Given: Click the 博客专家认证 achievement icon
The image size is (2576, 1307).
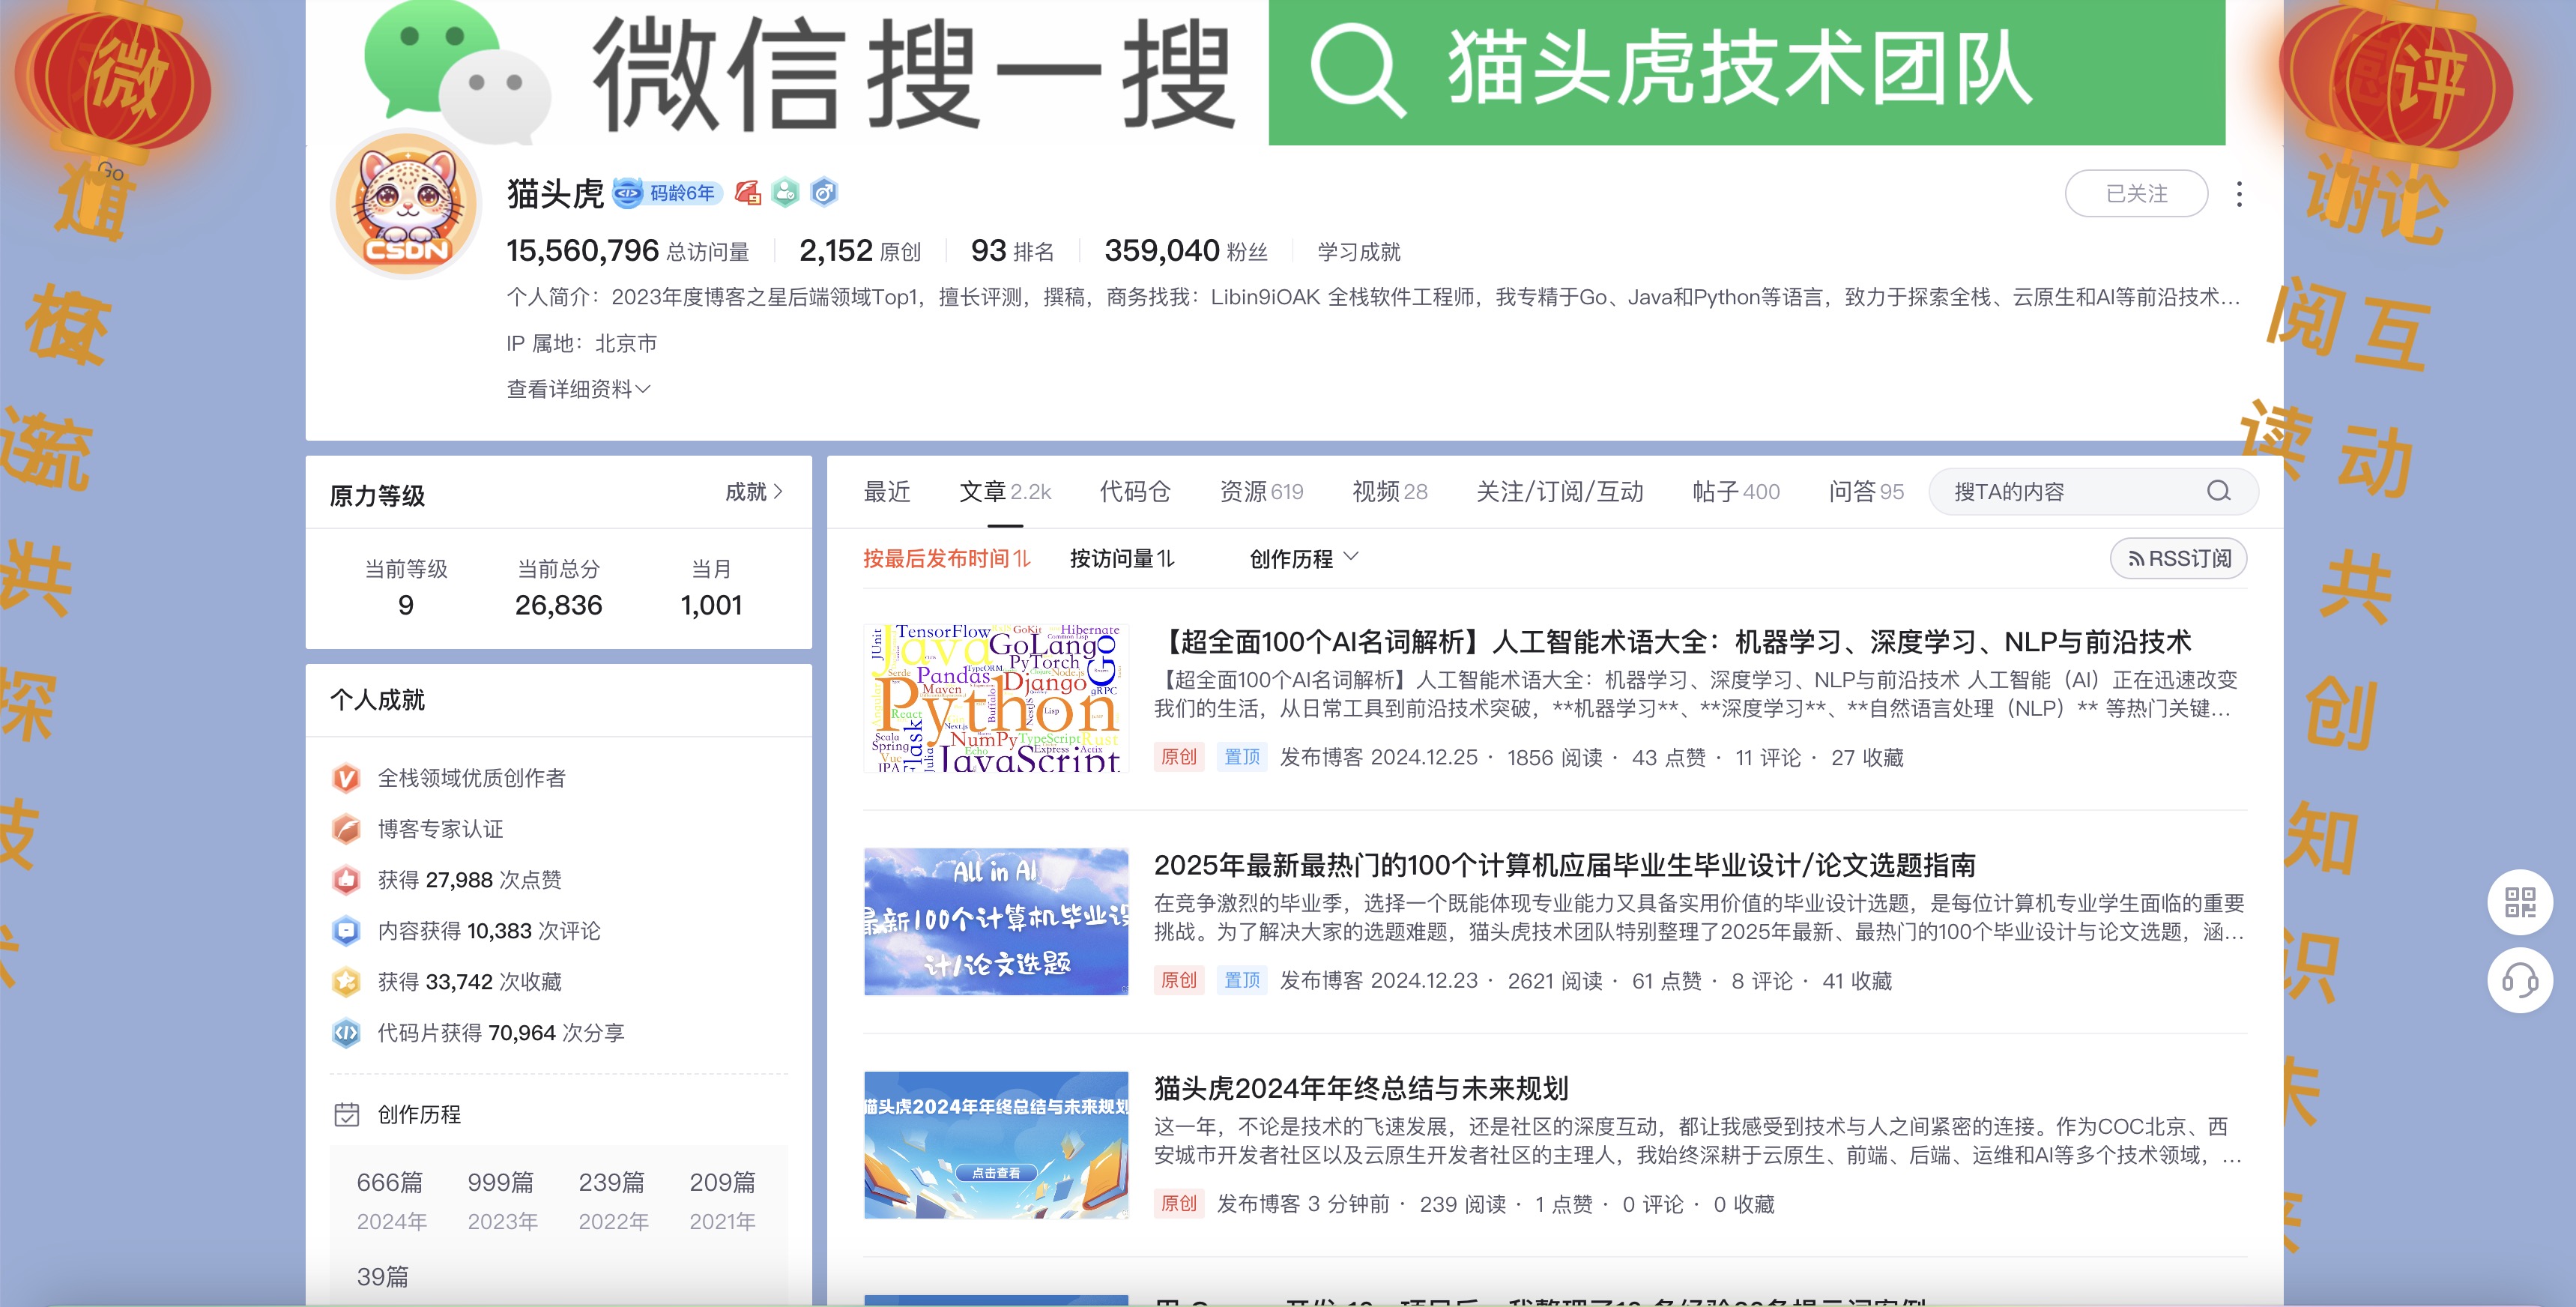Looking at the screenshot, I should point(346,829).
